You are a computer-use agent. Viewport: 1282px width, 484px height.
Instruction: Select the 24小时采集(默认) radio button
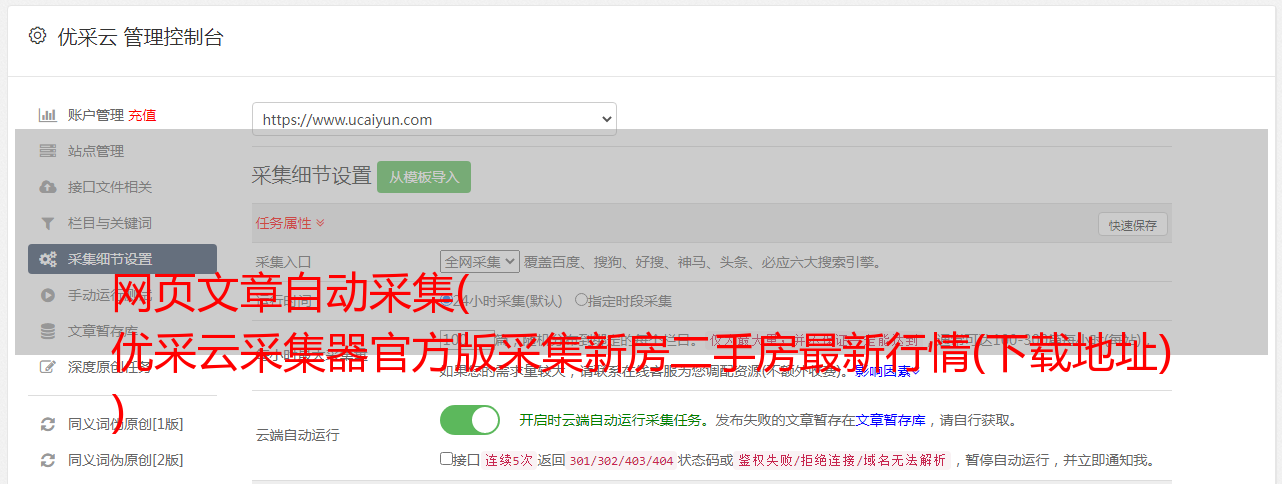tap(447, 300)
